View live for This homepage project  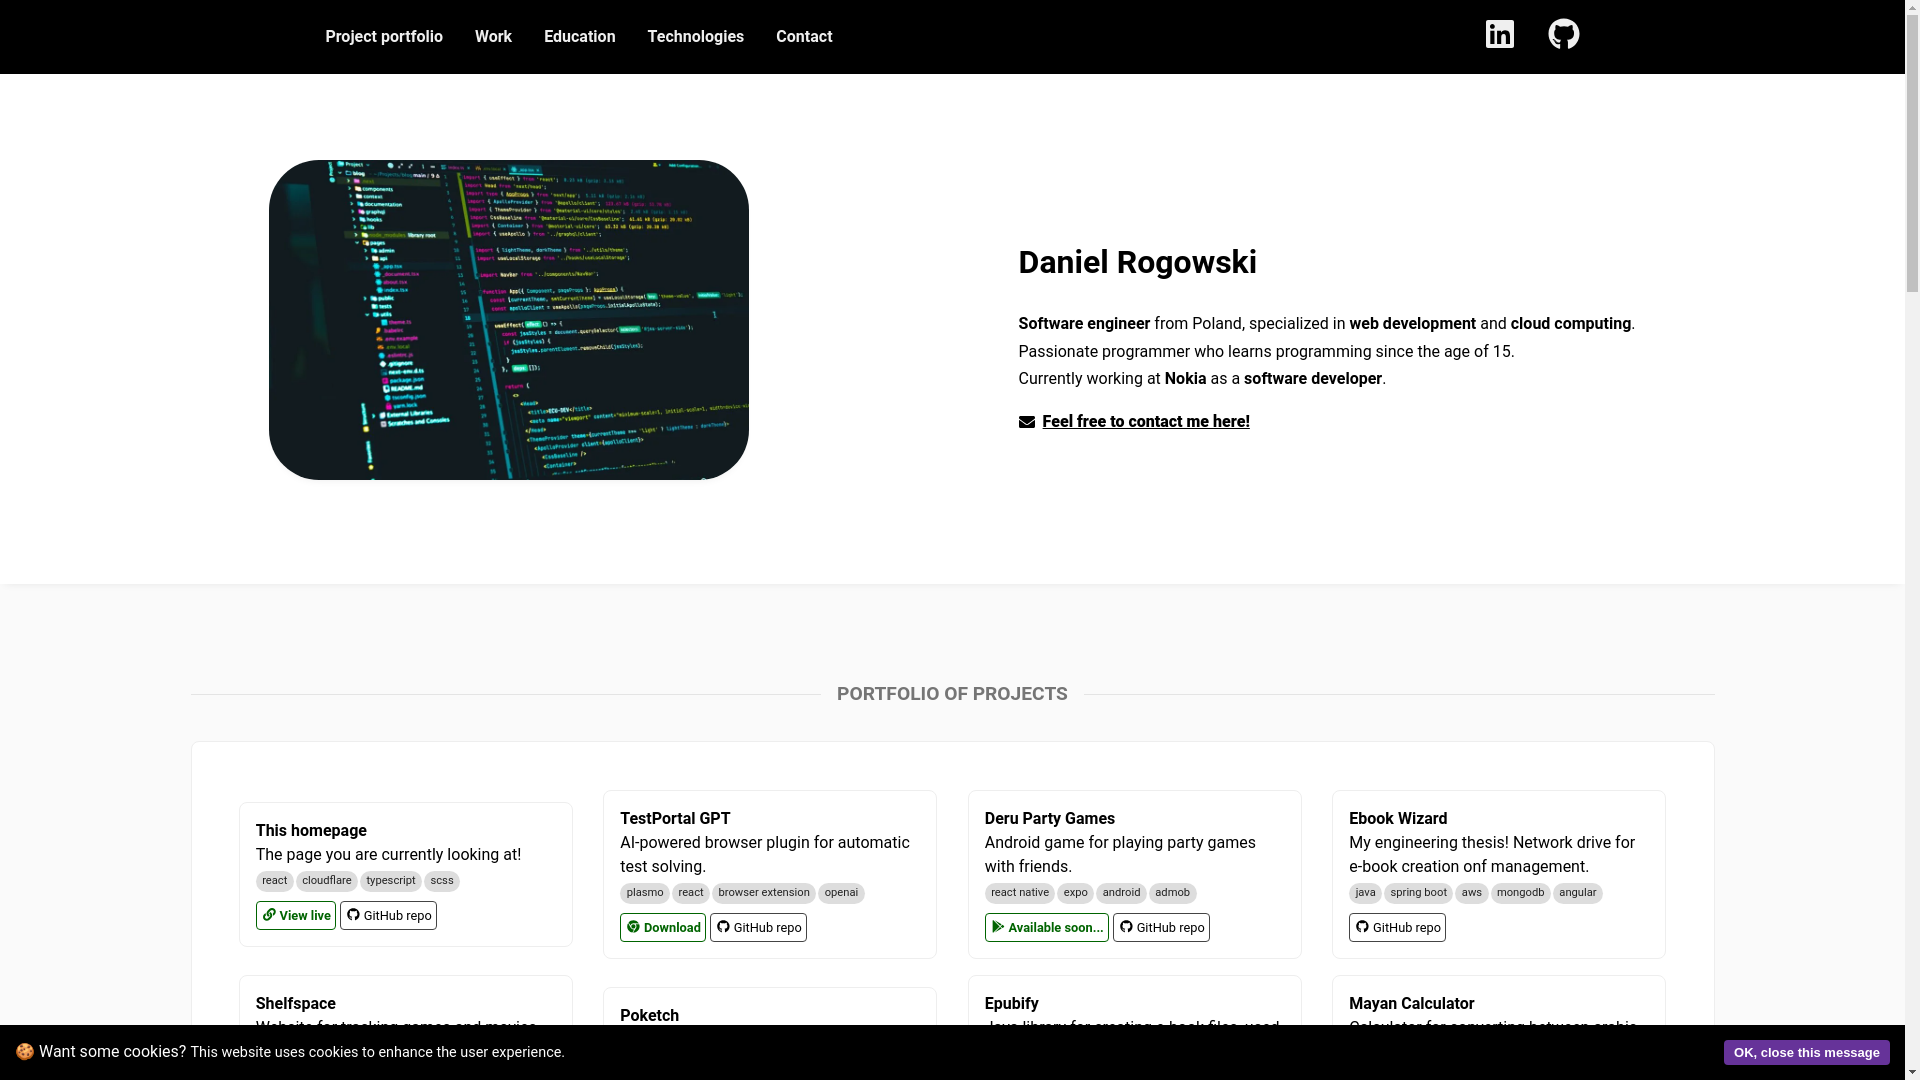coord(296,916)
